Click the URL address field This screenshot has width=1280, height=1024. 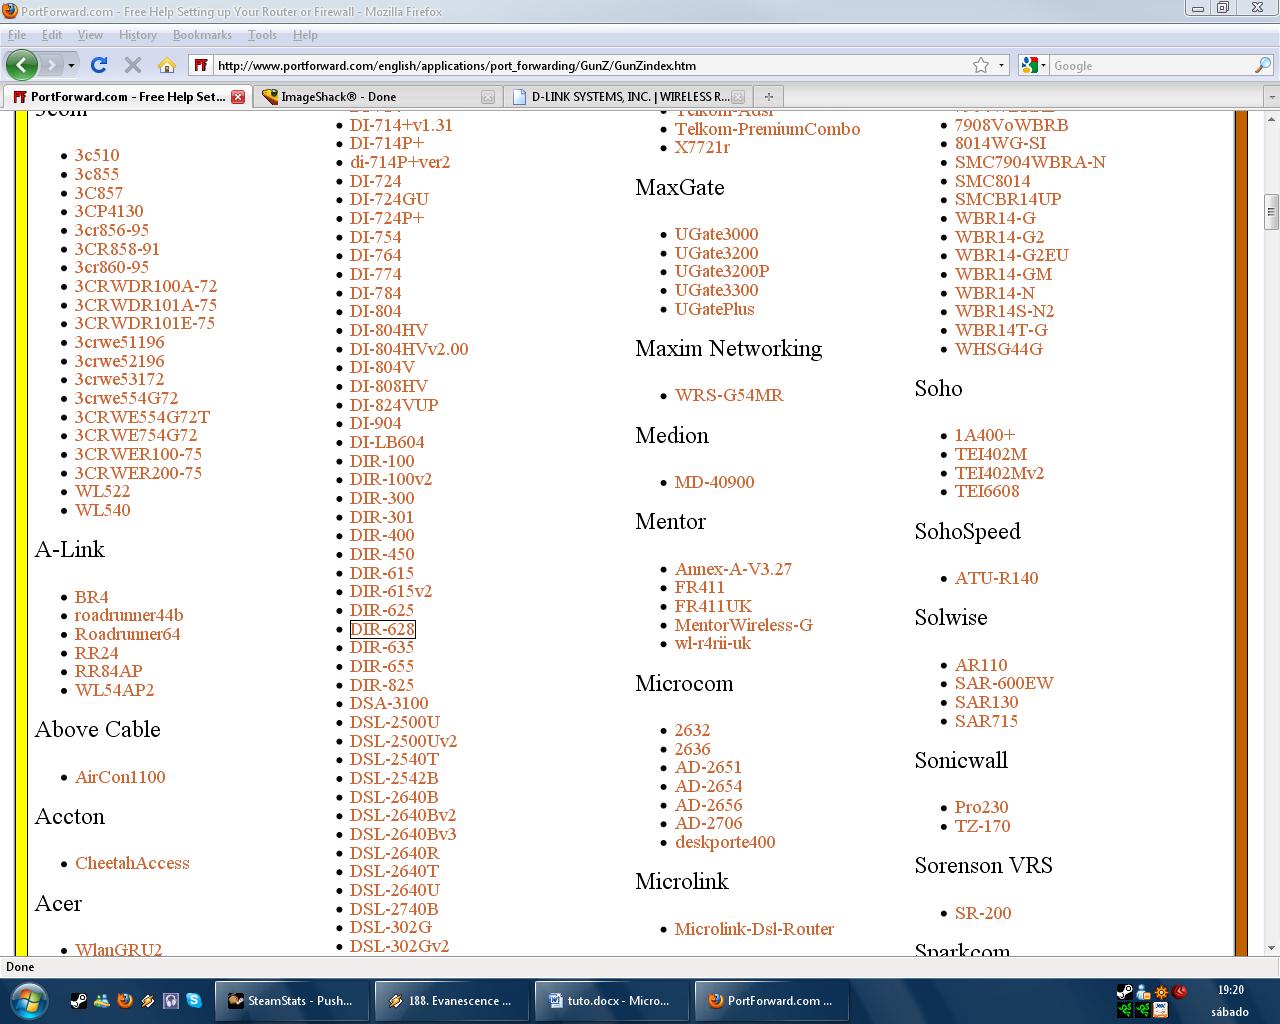[x=590, y=65]
